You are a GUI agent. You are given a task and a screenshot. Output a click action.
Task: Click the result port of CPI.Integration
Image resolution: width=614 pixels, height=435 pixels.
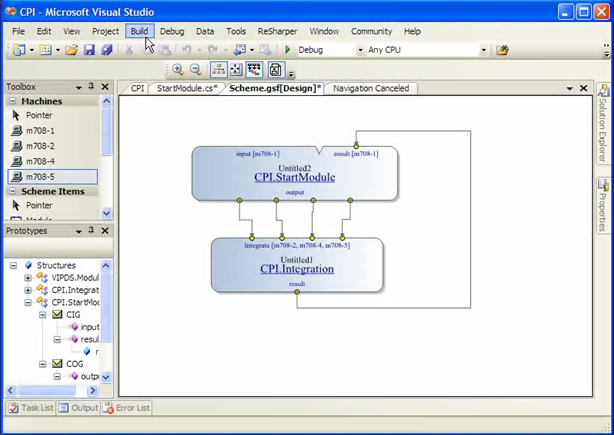297,292
